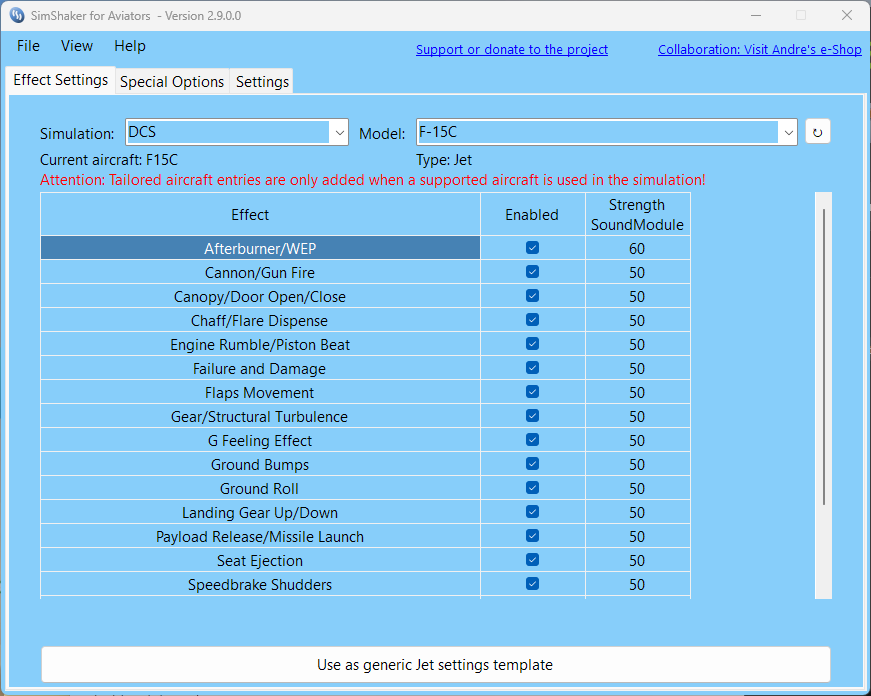This screenshot has height=696, width=871.
Task: Click the Strength SoundModule column header
Action: point(637,214)
